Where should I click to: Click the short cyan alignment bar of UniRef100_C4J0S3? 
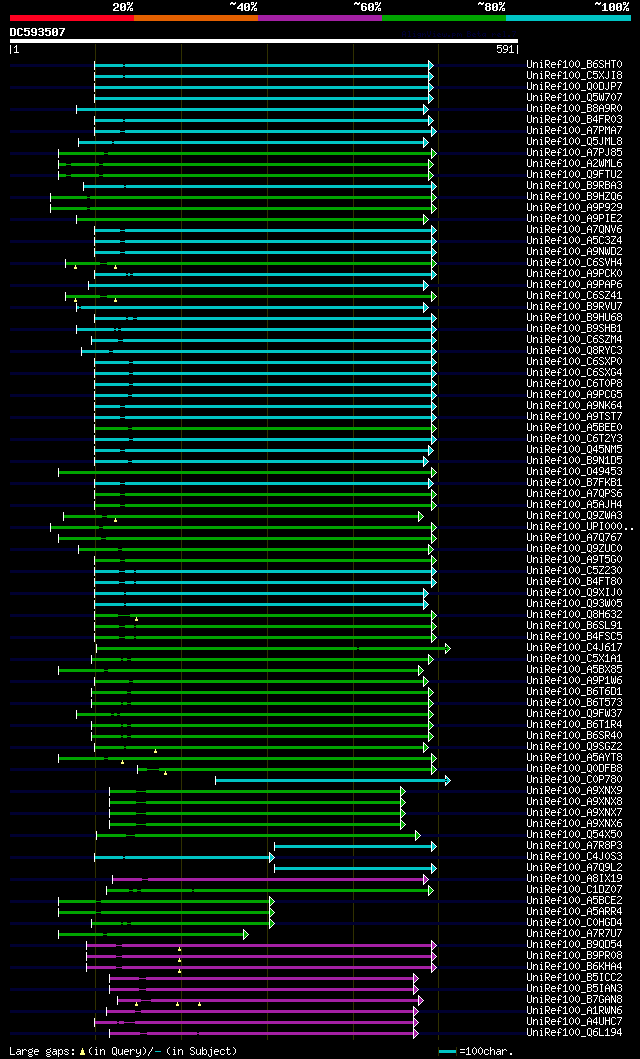coord(184,858)
